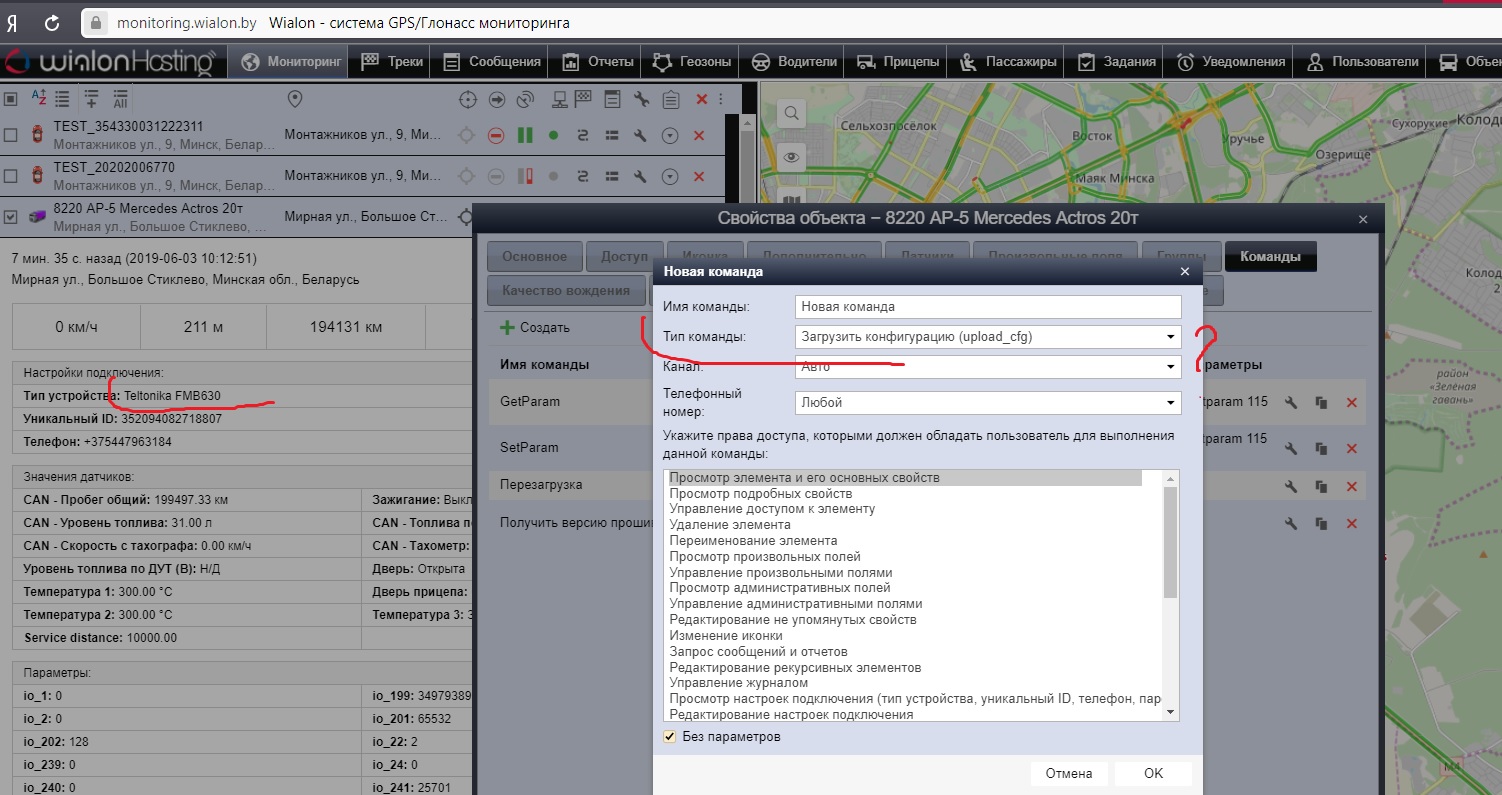Click the OK button in Новая команда

[x=1153, y=773]
